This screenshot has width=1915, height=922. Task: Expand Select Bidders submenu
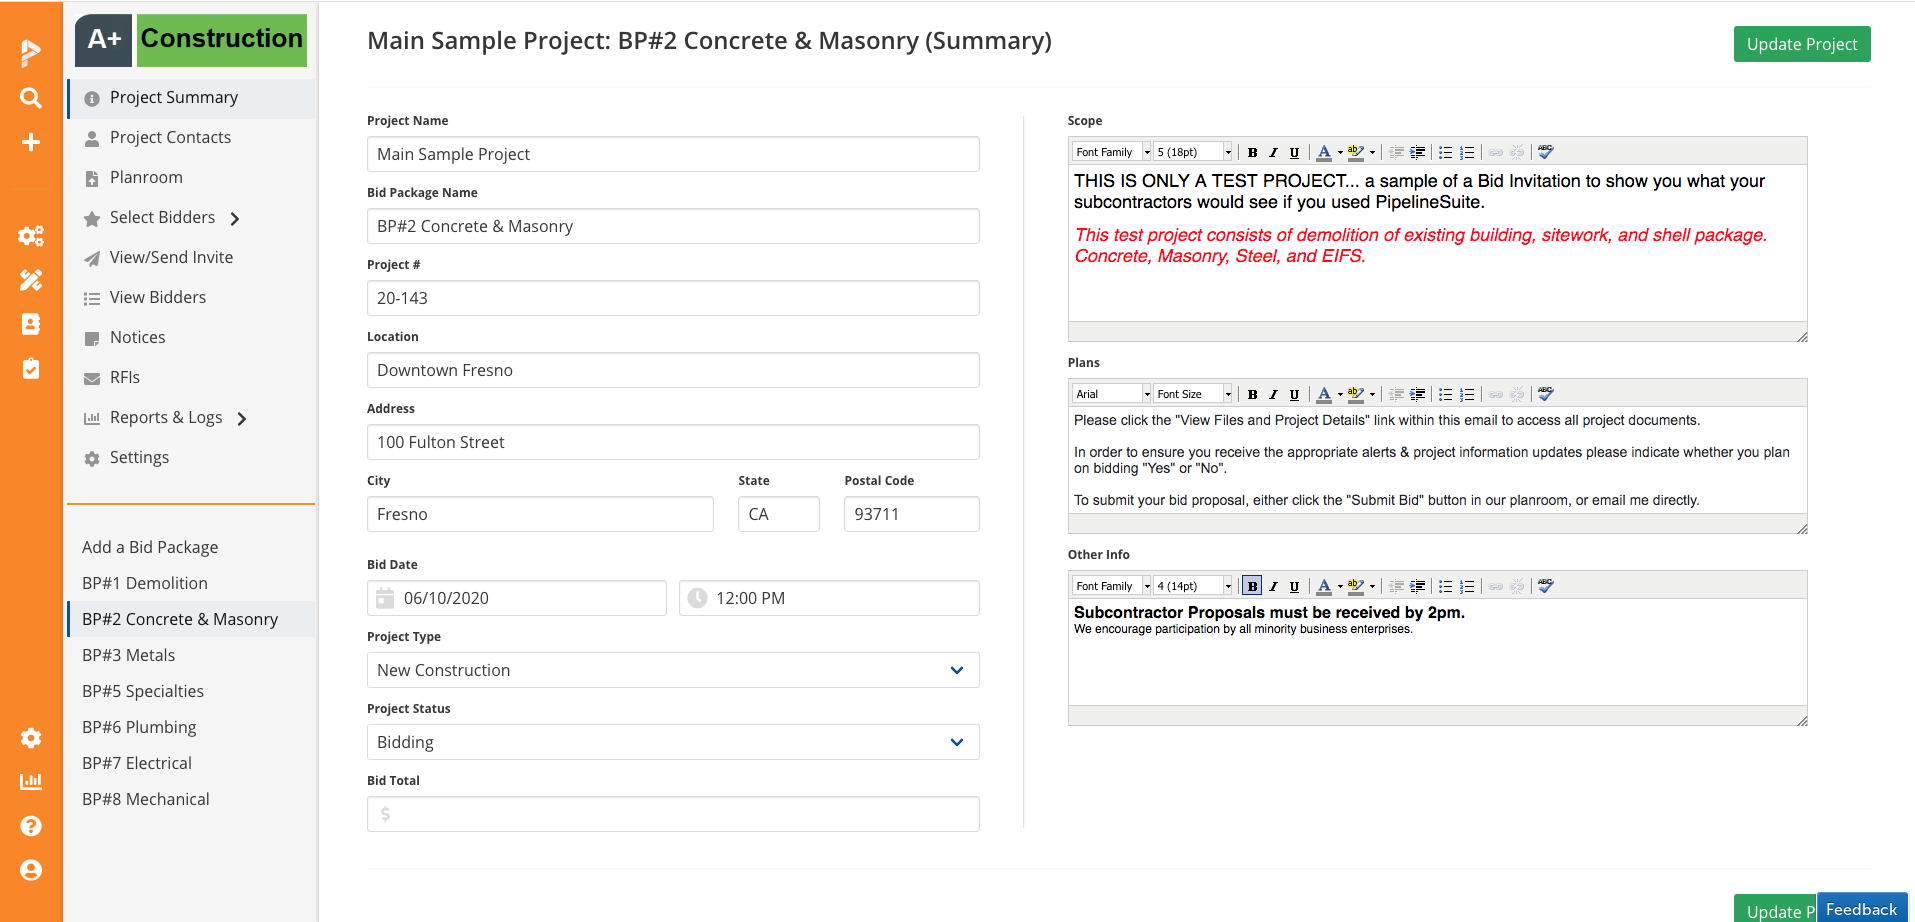[235, 218]
